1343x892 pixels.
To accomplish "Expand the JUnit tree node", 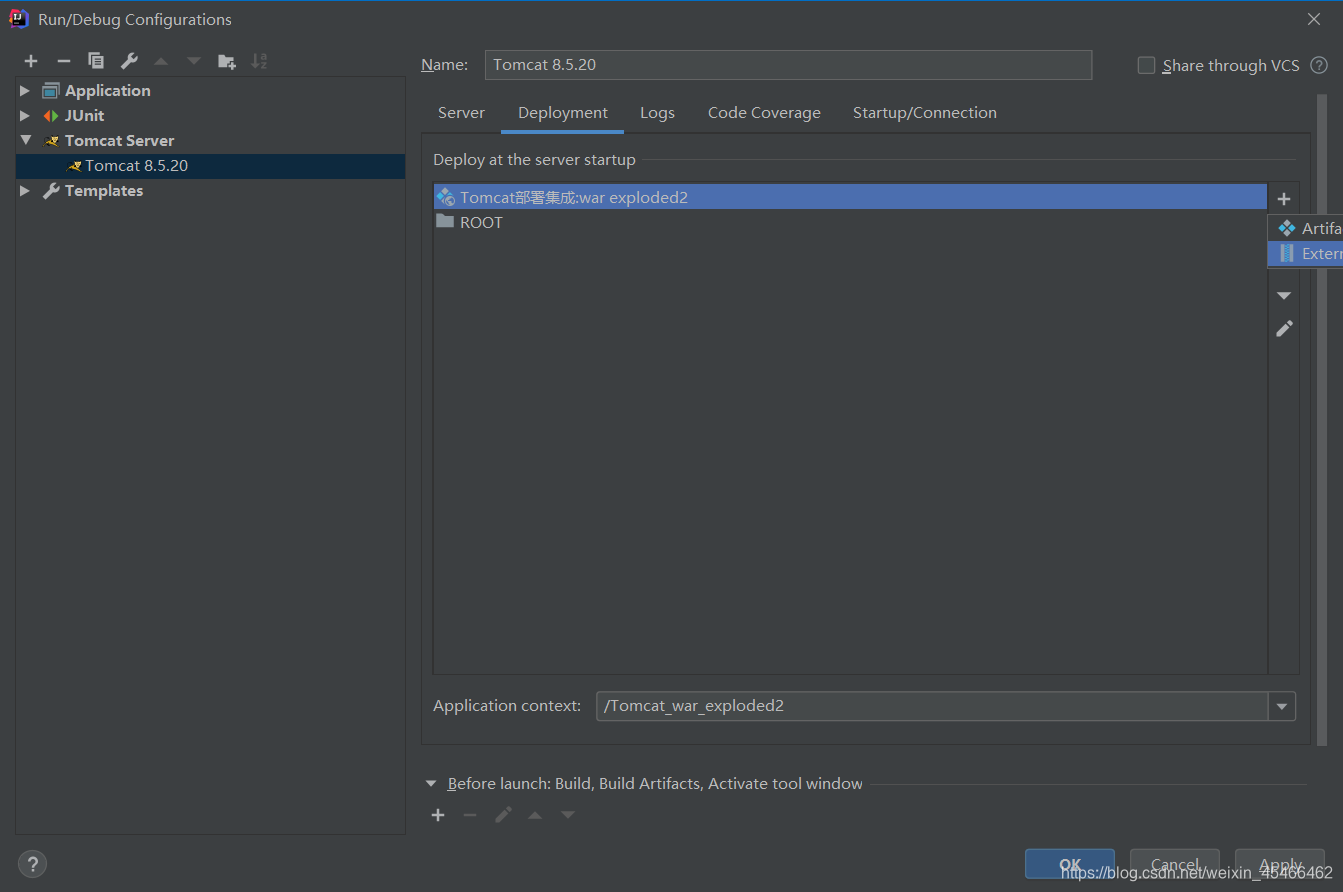I will [x=25, y=115].
